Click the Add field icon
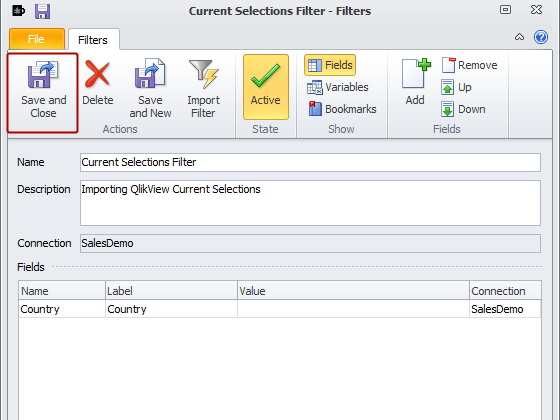 click(x=415, y=82)
